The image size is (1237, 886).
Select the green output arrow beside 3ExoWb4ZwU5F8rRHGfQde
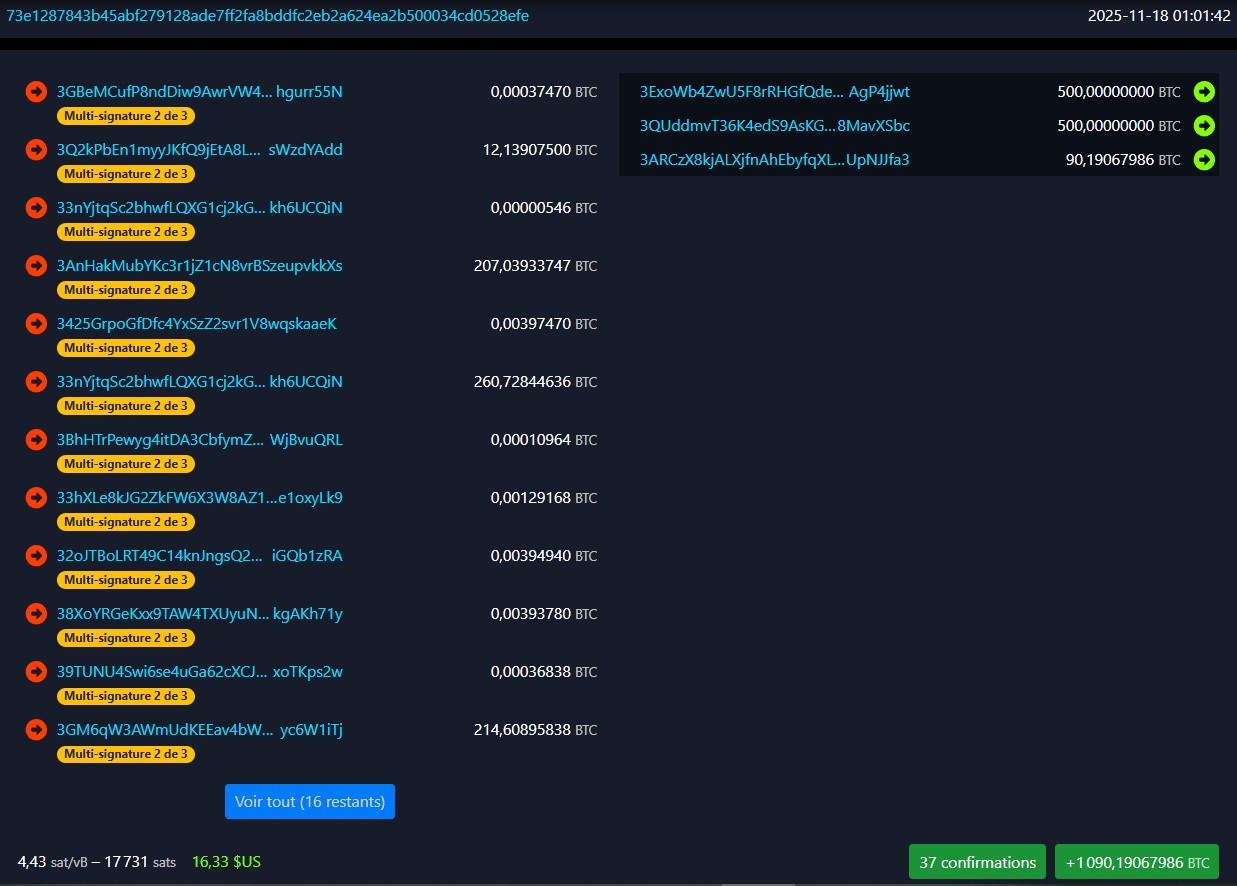pos(1204,91)
